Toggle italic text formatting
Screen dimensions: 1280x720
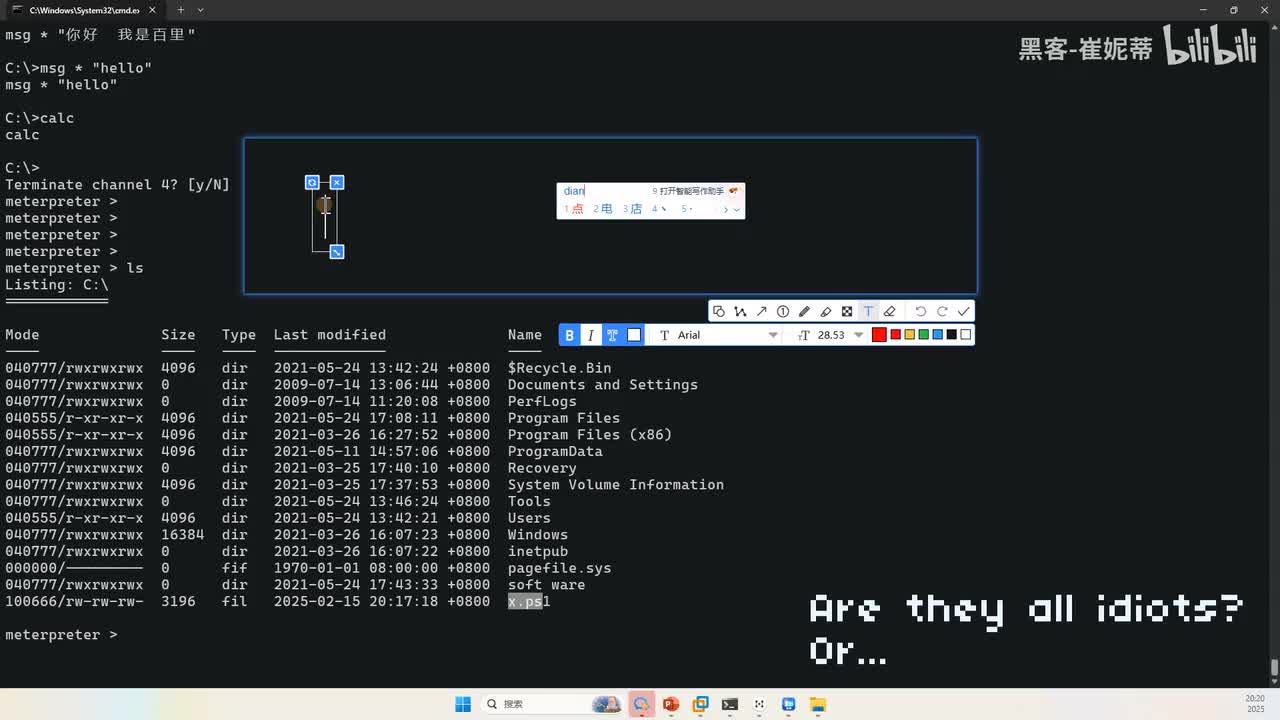tap(591, 335)
